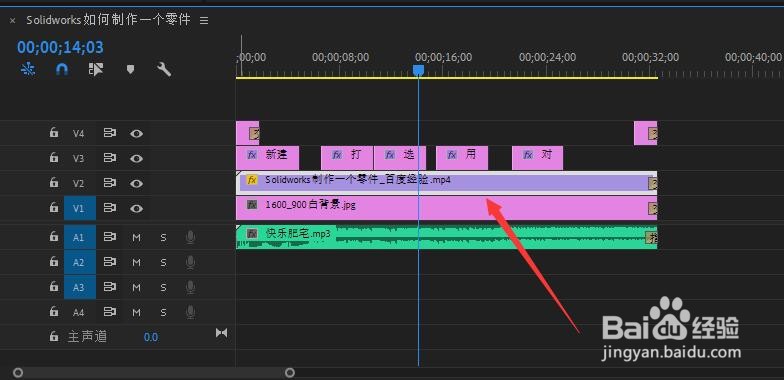Toggle the Snap magnet icon

tap(62, 70)
